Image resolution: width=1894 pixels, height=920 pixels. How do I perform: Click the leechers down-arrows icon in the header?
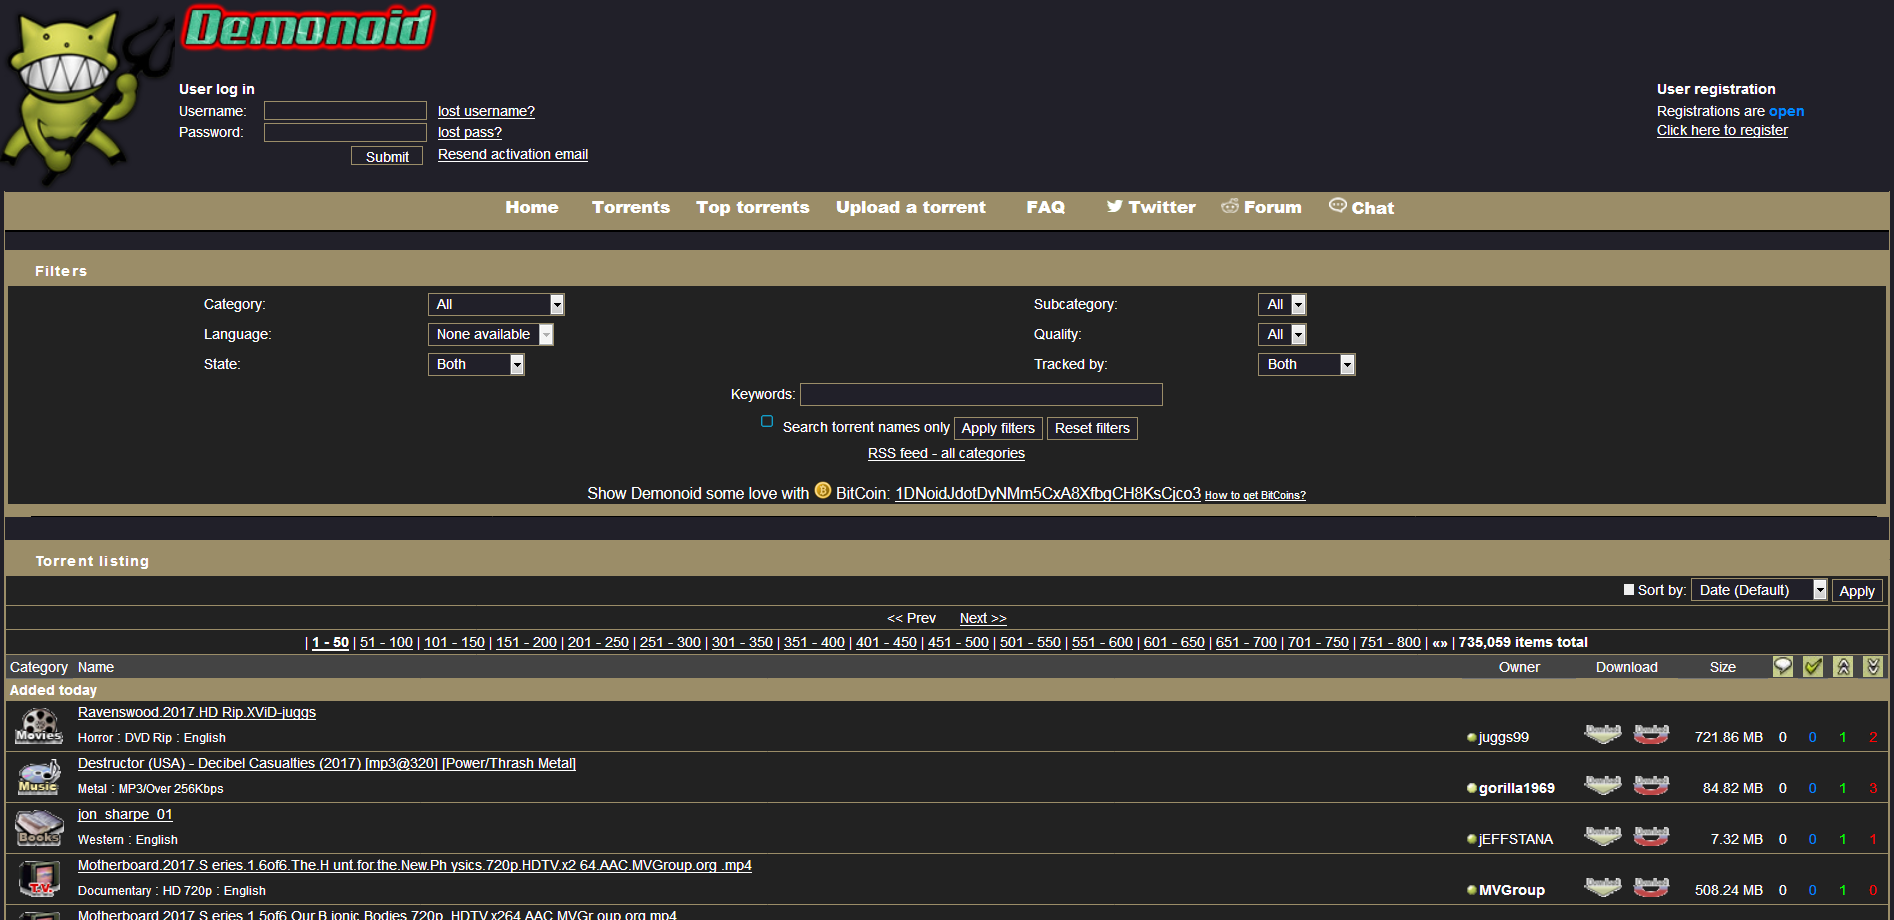tap(1872, 666)
